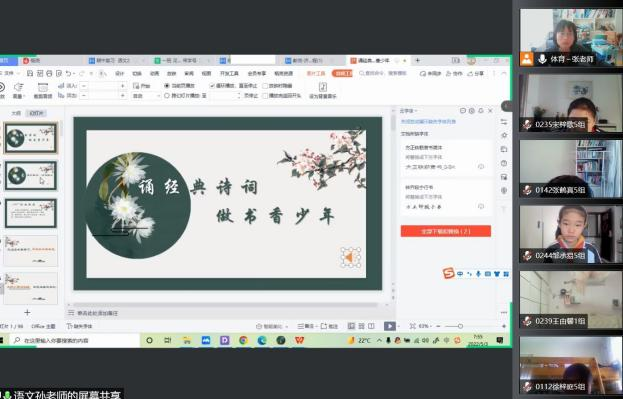Open the Picture Tools ribbon tab
The height and width of the screenshot is (399, 623).
316,74
